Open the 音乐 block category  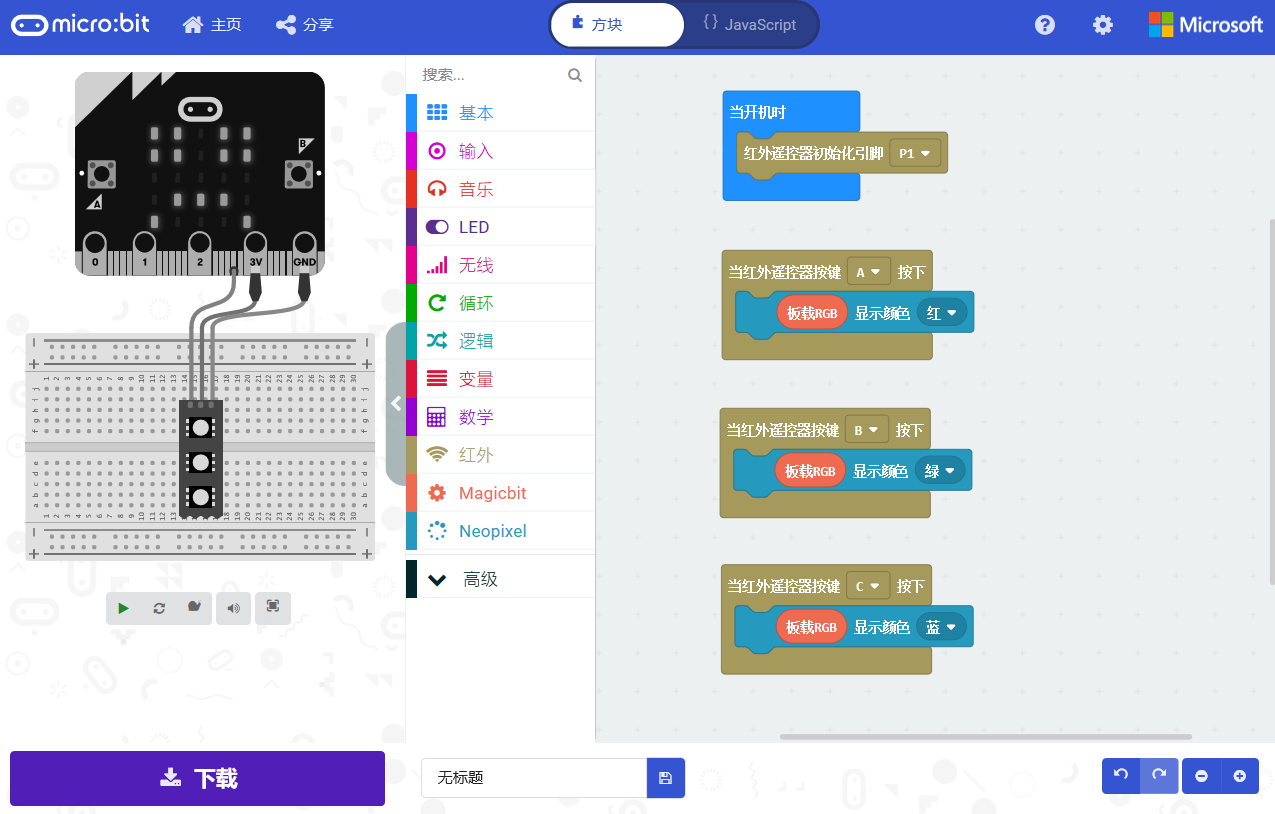point(500,189)
